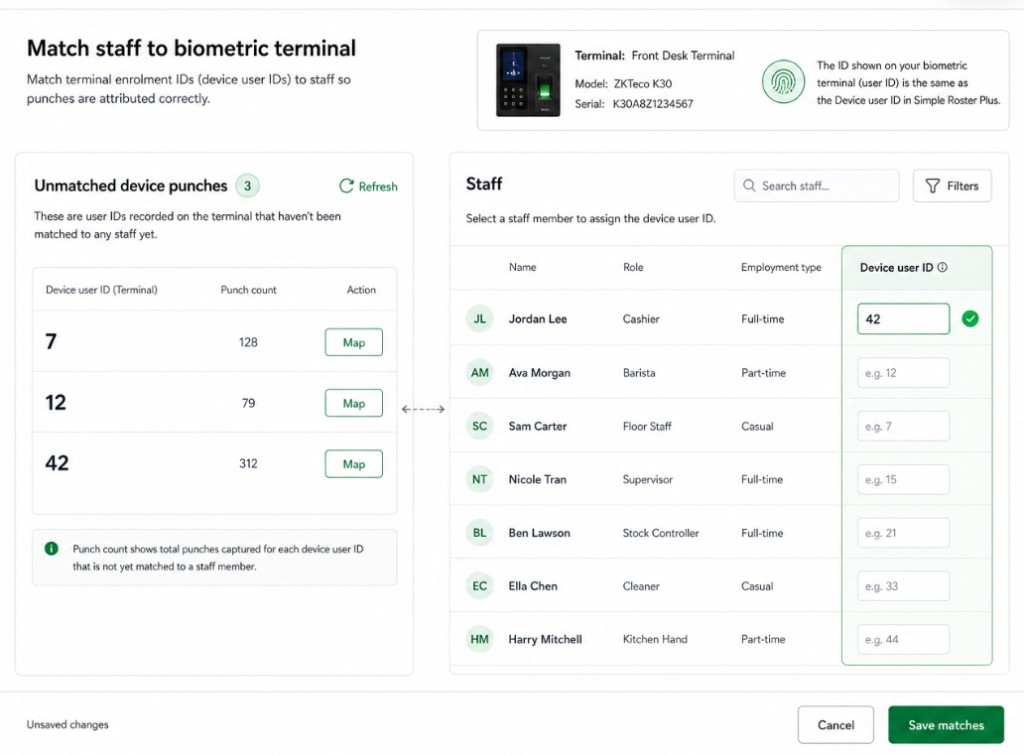Viewport: 1024px width, 755px height.
Task: Click the punch count value 79
Action: point(248,403)
